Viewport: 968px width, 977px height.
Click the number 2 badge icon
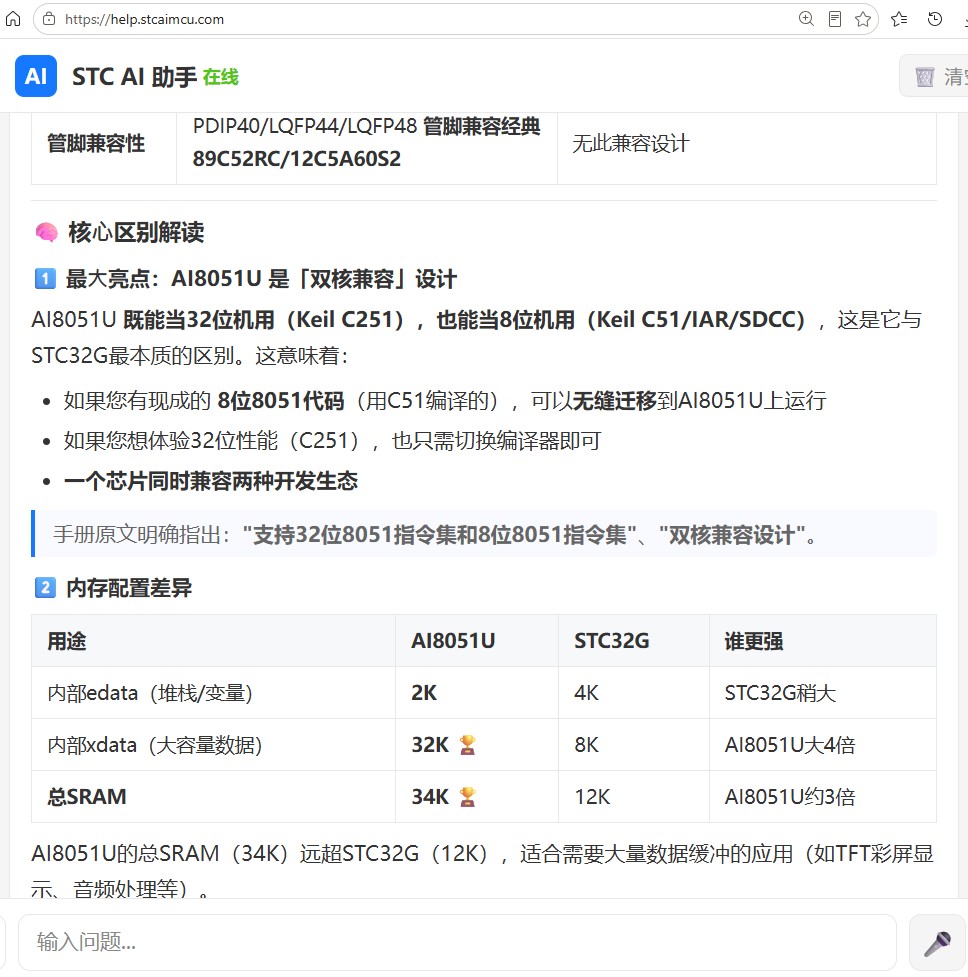coord(45,588)
